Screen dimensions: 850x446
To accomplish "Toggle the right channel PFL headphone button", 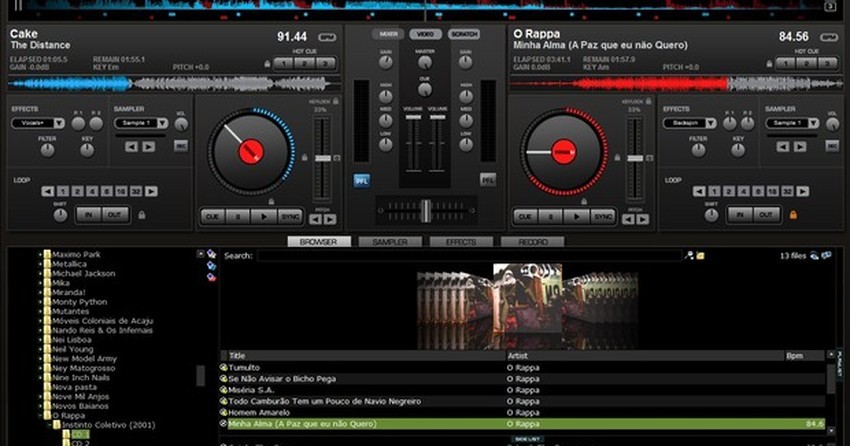I will point(488,180).
